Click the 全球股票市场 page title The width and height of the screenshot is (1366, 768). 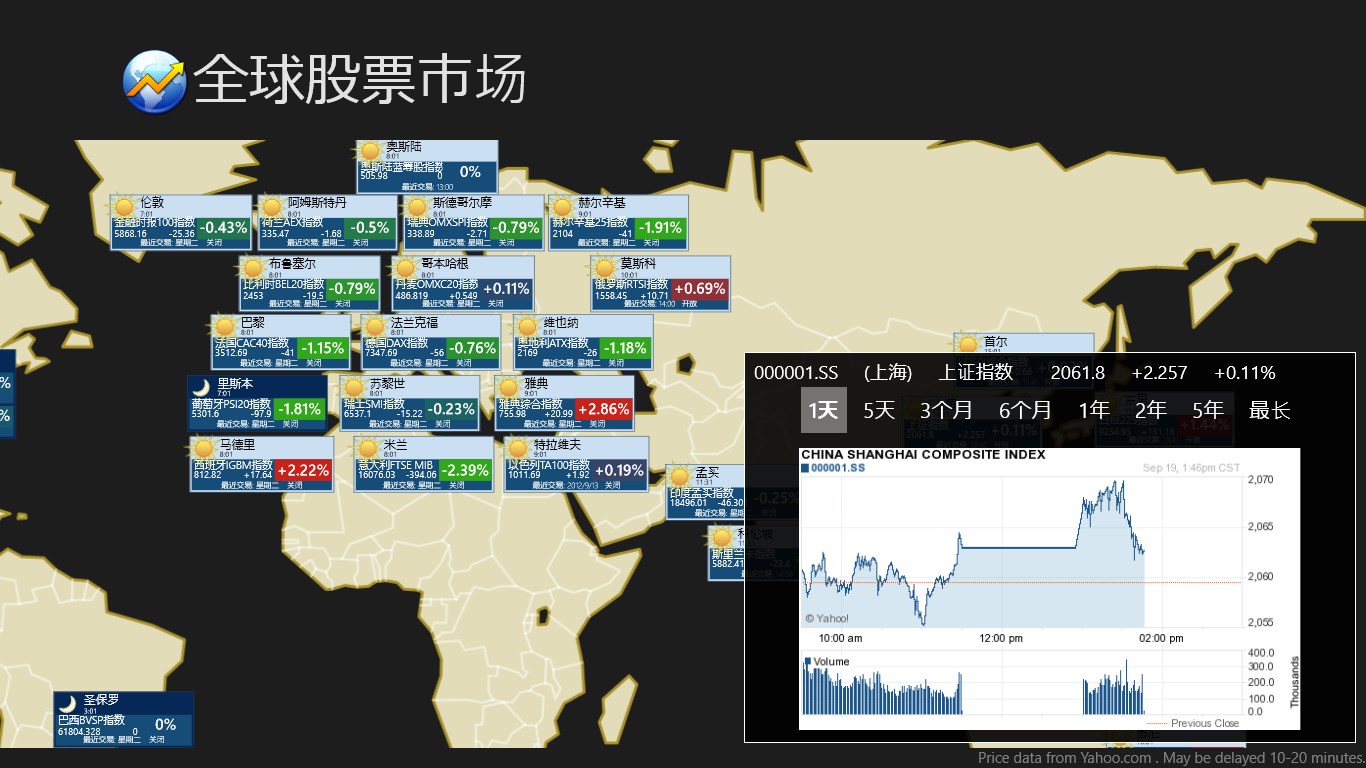[360, 80]
